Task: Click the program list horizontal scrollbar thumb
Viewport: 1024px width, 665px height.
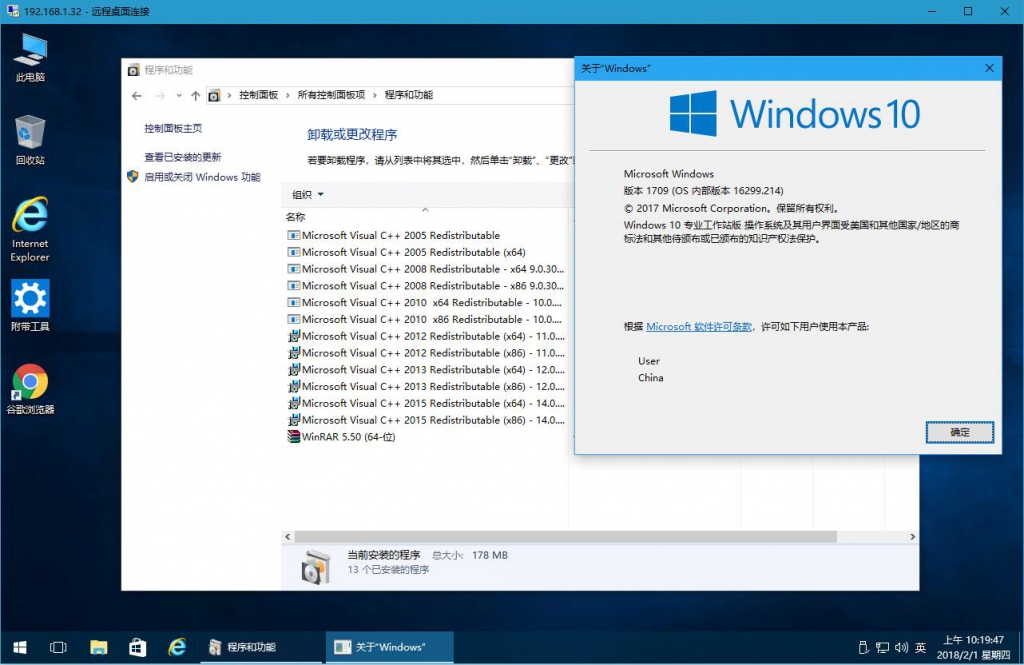Action: pyautogui.click(x=566, y=537)
